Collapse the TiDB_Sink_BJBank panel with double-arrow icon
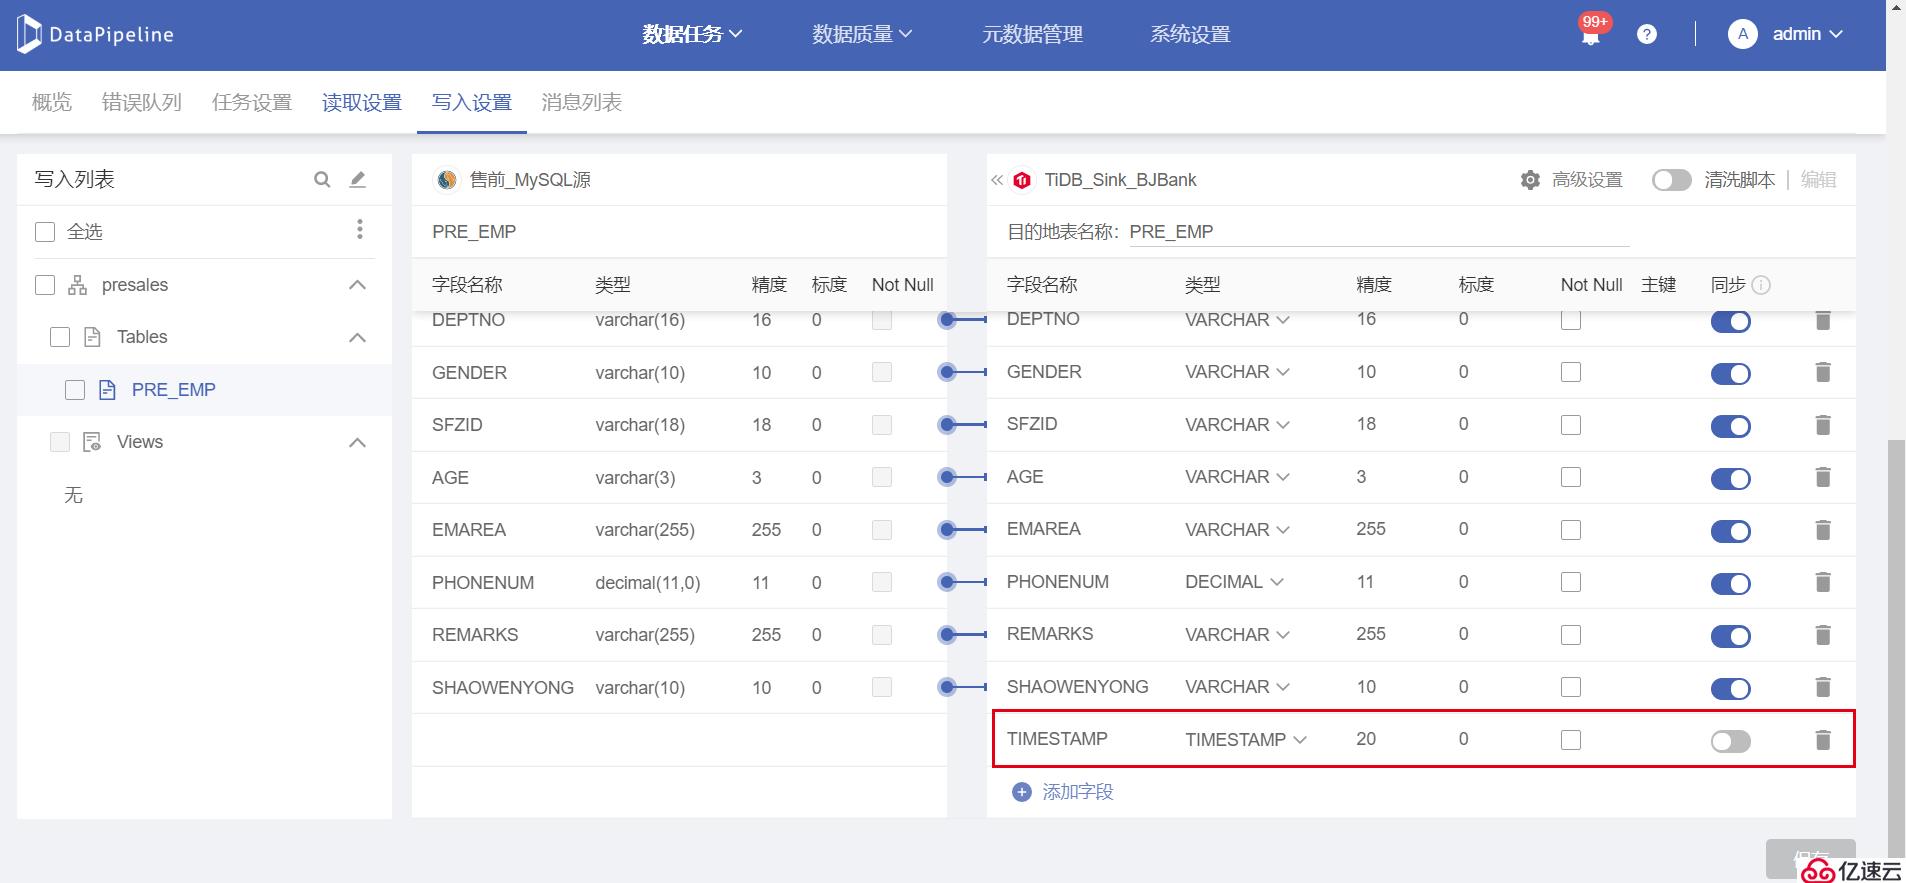1906x883 pixels. pyautogui.click(x=997, y=180)
